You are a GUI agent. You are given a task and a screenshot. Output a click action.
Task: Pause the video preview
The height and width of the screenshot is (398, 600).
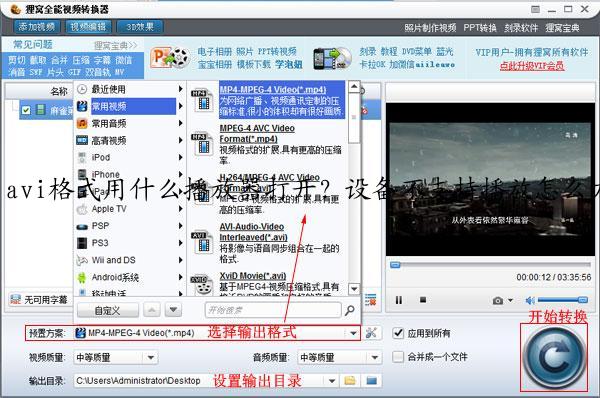pyautogui.click(x=399, y=300)
